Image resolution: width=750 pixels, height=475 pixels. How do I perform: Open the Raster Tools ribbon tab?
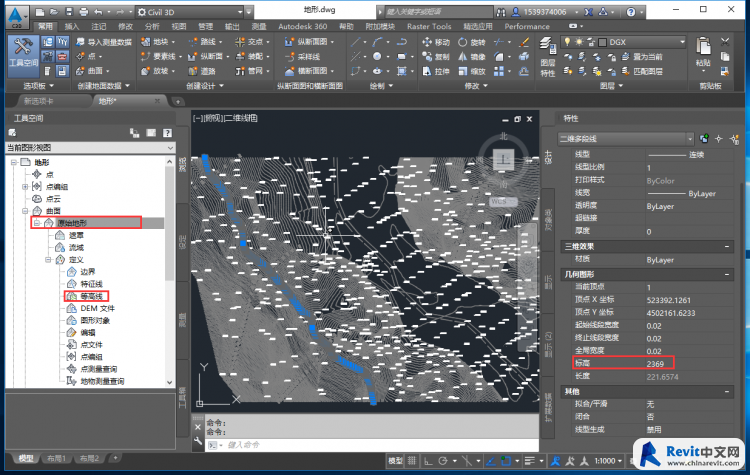(429, 26)
